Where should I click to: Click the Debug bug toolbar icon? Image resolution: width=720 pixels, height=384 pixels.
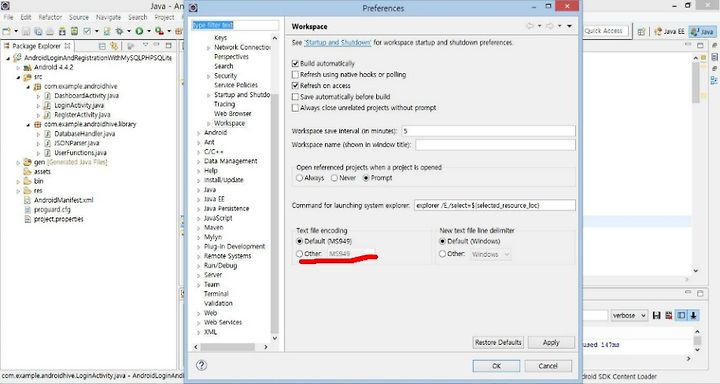coord(119,31)
